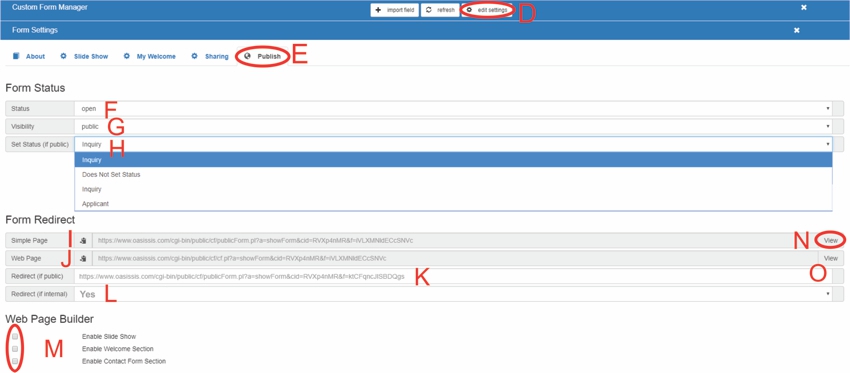The image size is (850, 373).
Task: Go to the My Welcome tab
Action: 149,56
